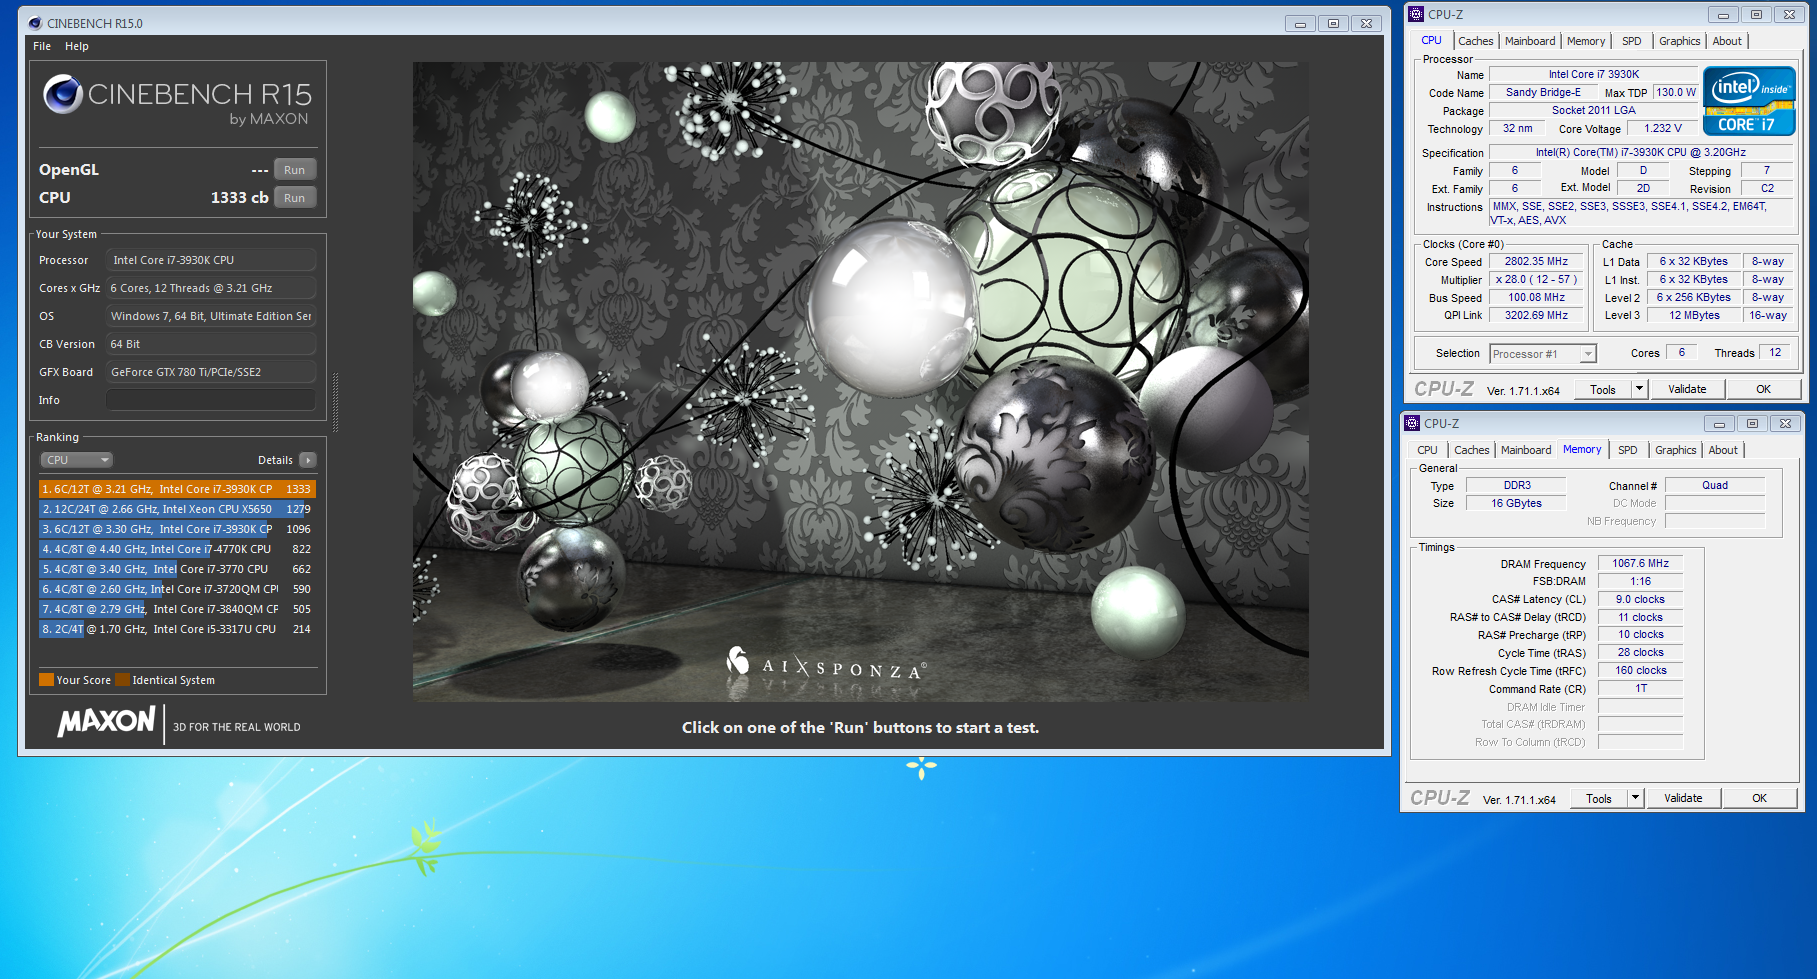Select ranking row Xeon X5650 score 1279
The image size is (1817, 979).
[177, 509]
